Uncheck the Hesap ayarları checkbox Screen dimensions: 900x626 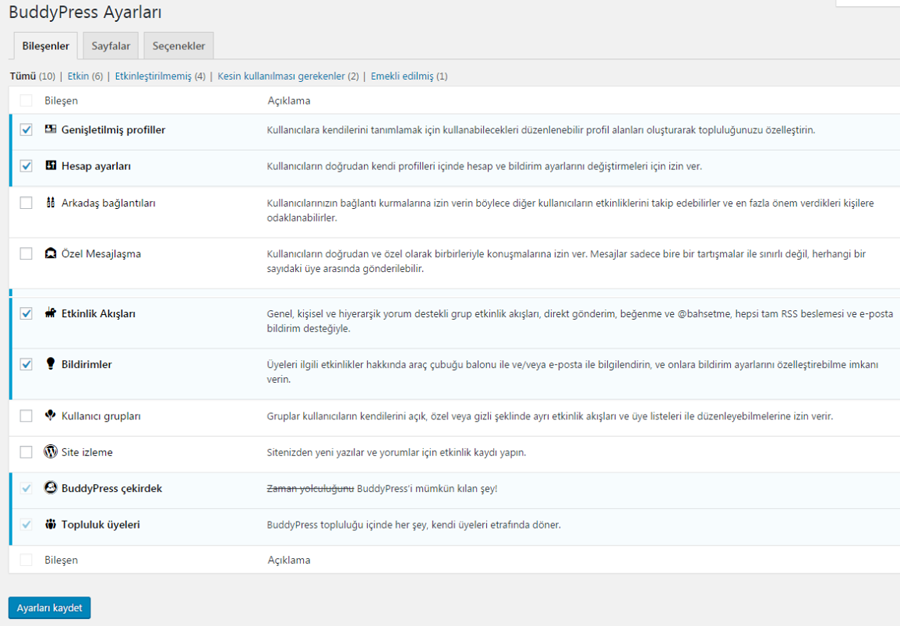click(x=26, y=166)
